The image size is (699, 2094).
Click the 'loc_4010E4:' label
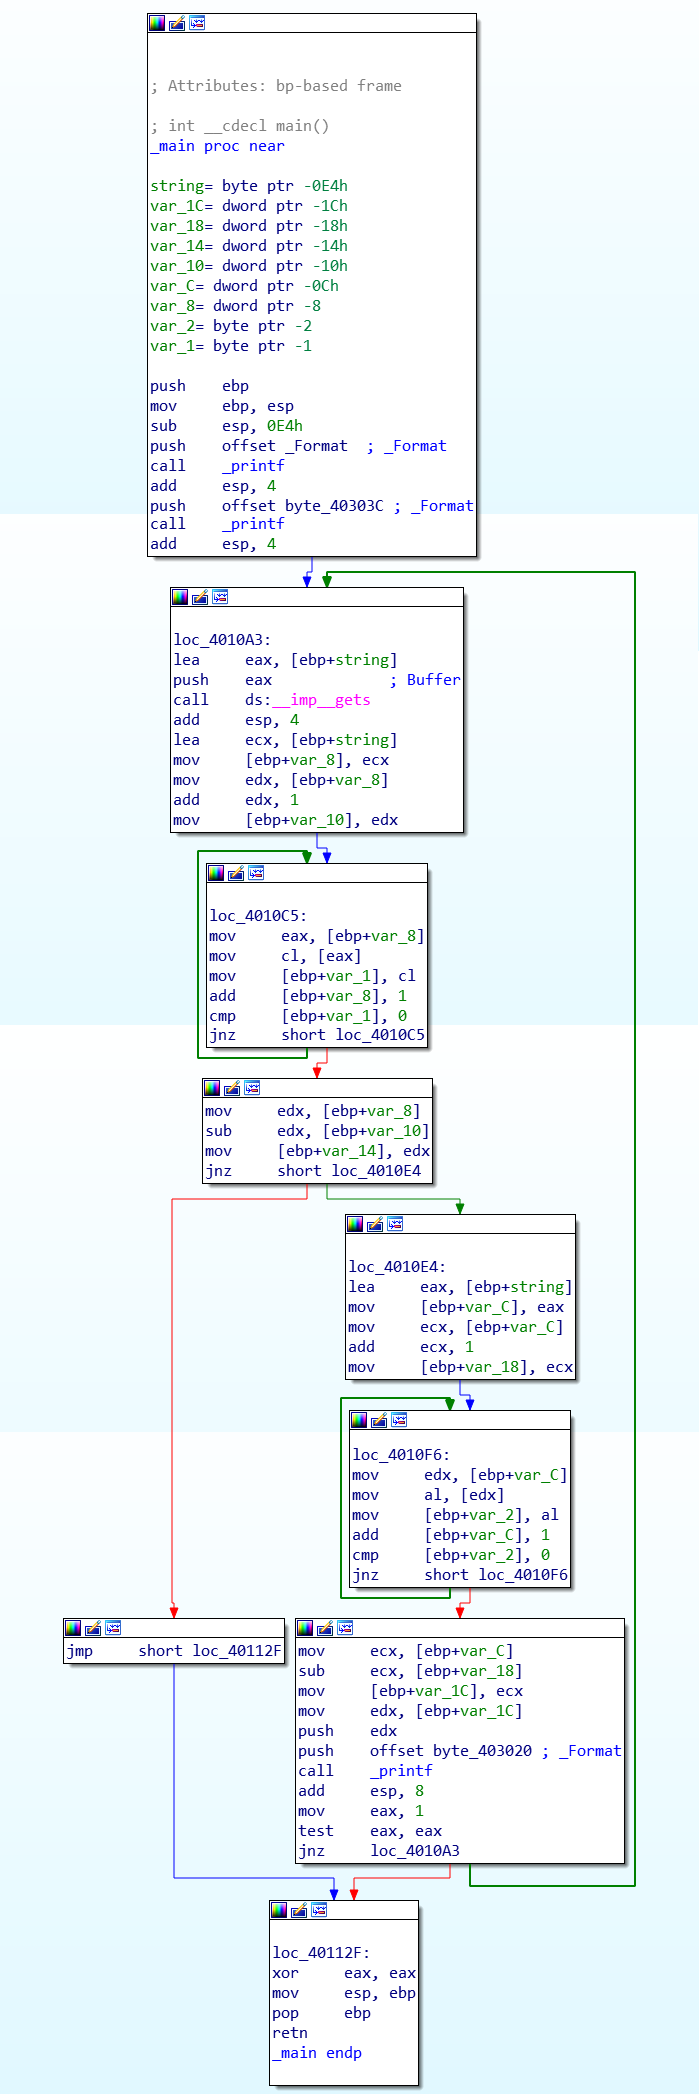397,1267
